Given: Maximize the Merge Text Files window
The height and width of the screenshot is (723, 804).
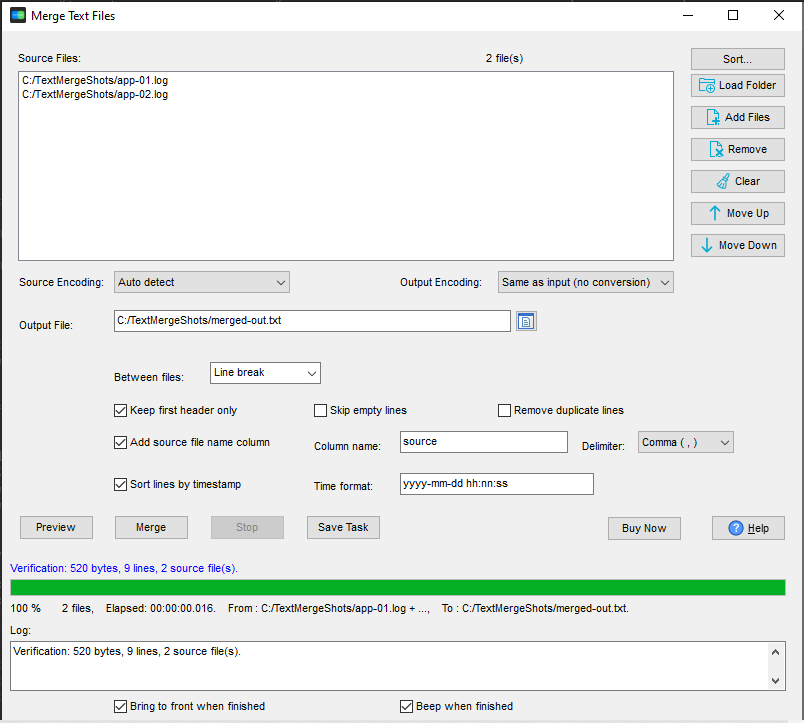Looking at the screenshot, I should [x=733, y=15].
